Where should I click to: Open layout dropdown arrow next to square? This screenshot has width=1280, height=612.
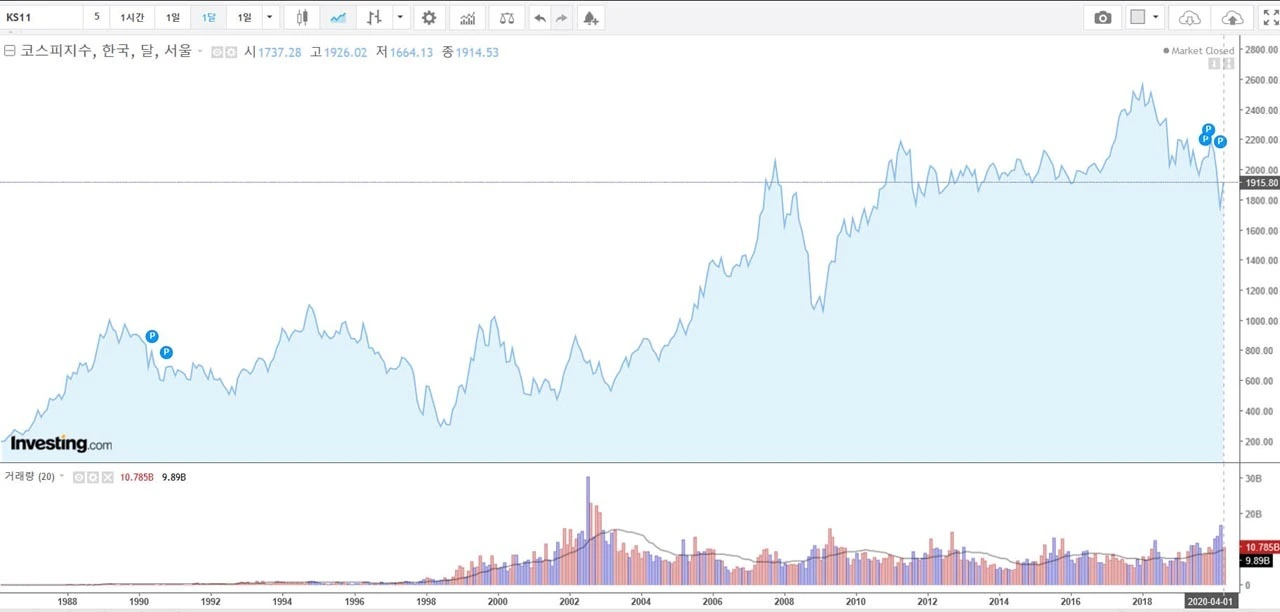click(x=1157, y=17)
